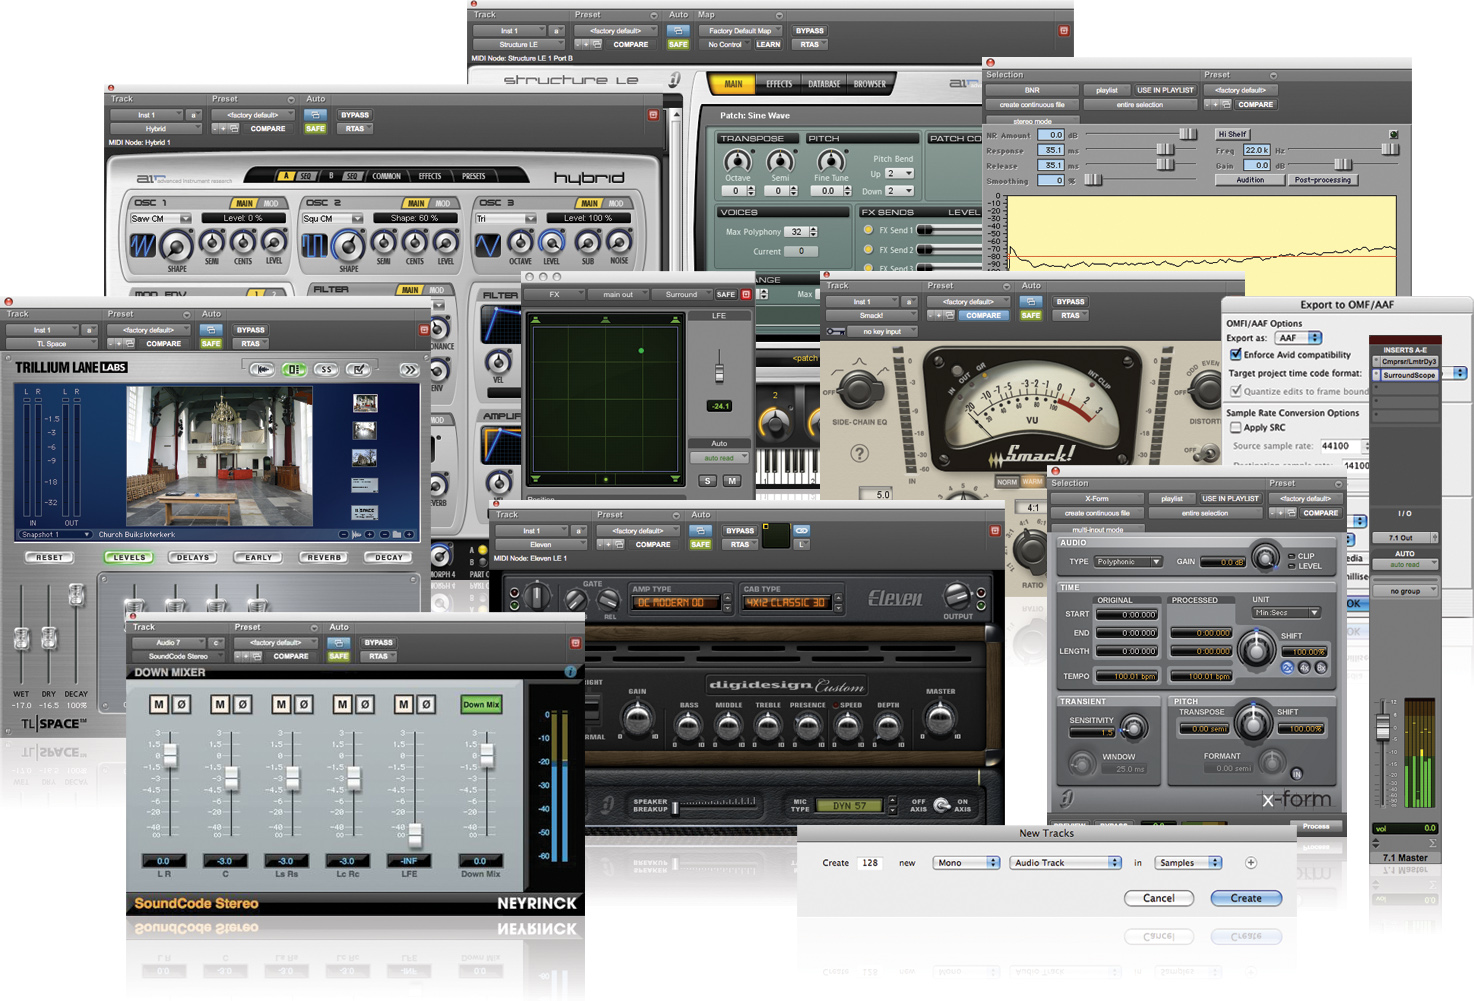Image resolution: width=1474 pixels, height=1001 pixels.
Task: Switch to the BROWSER tab in Structure LE
Action: [x=870, y=84]
